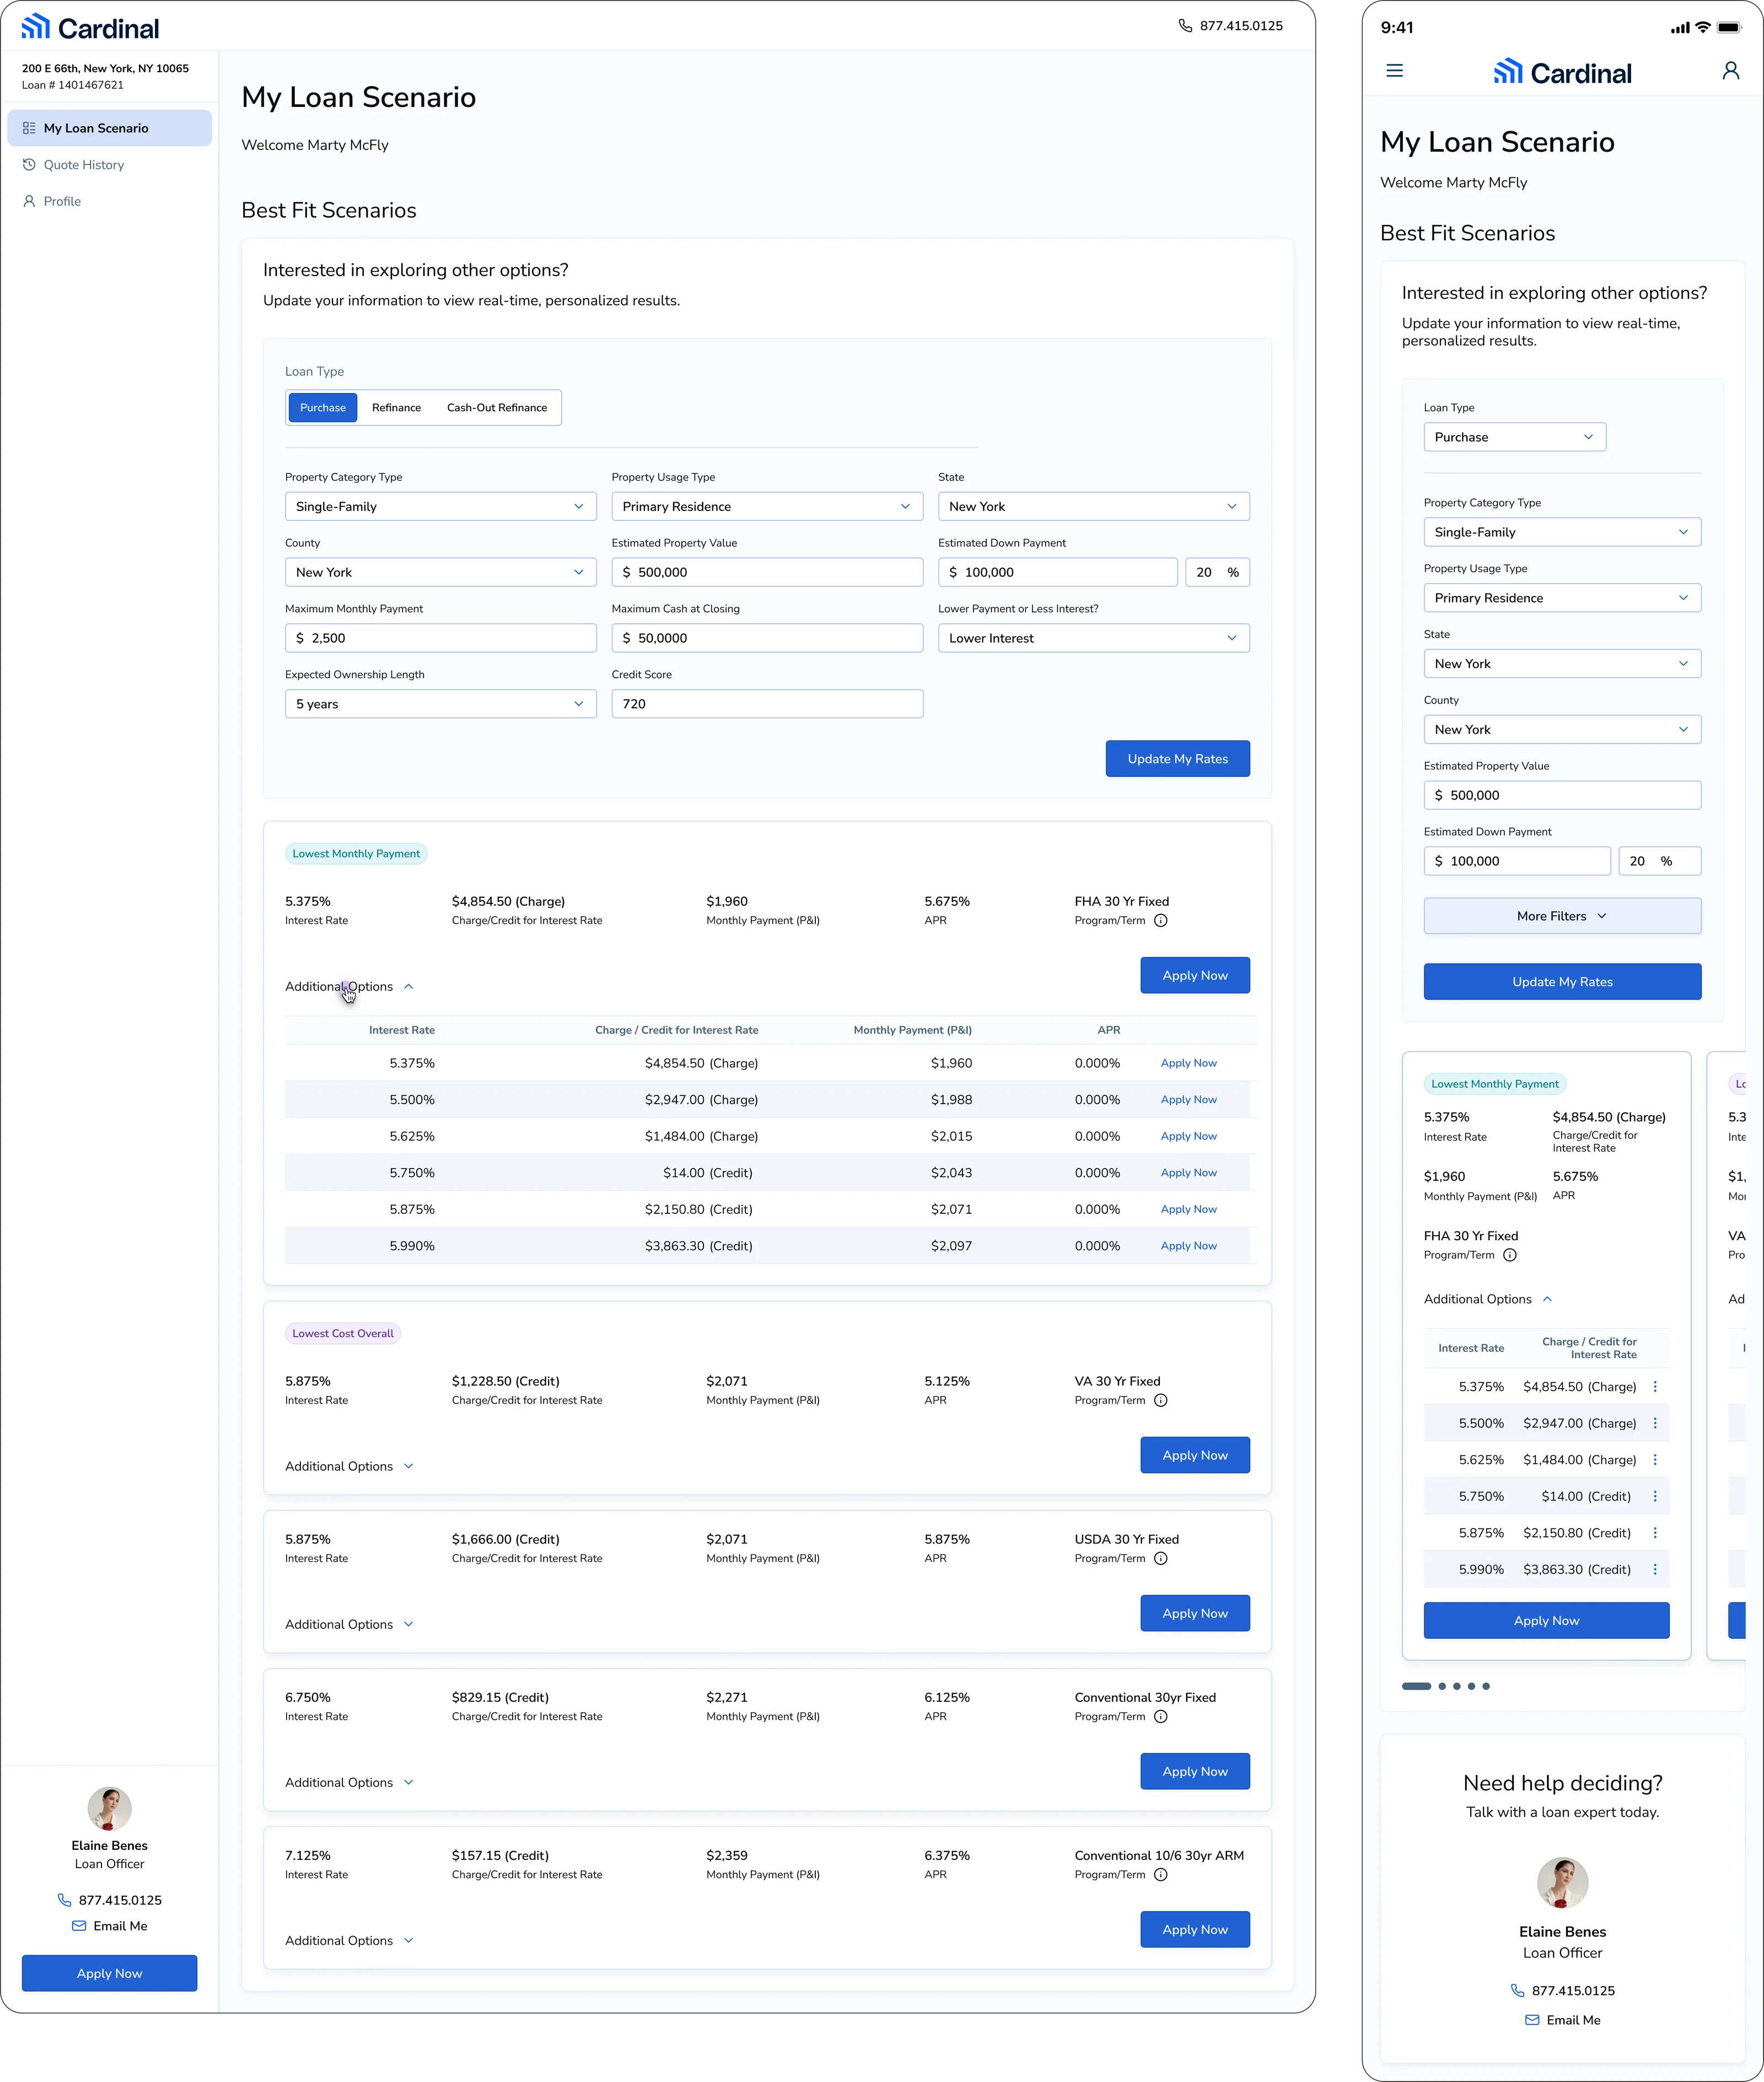Screen dimensions: 1764x2082
Task: Click info icon for USDA 30 Yr Fixed Program/Term
Action: coord(1160,1559)
